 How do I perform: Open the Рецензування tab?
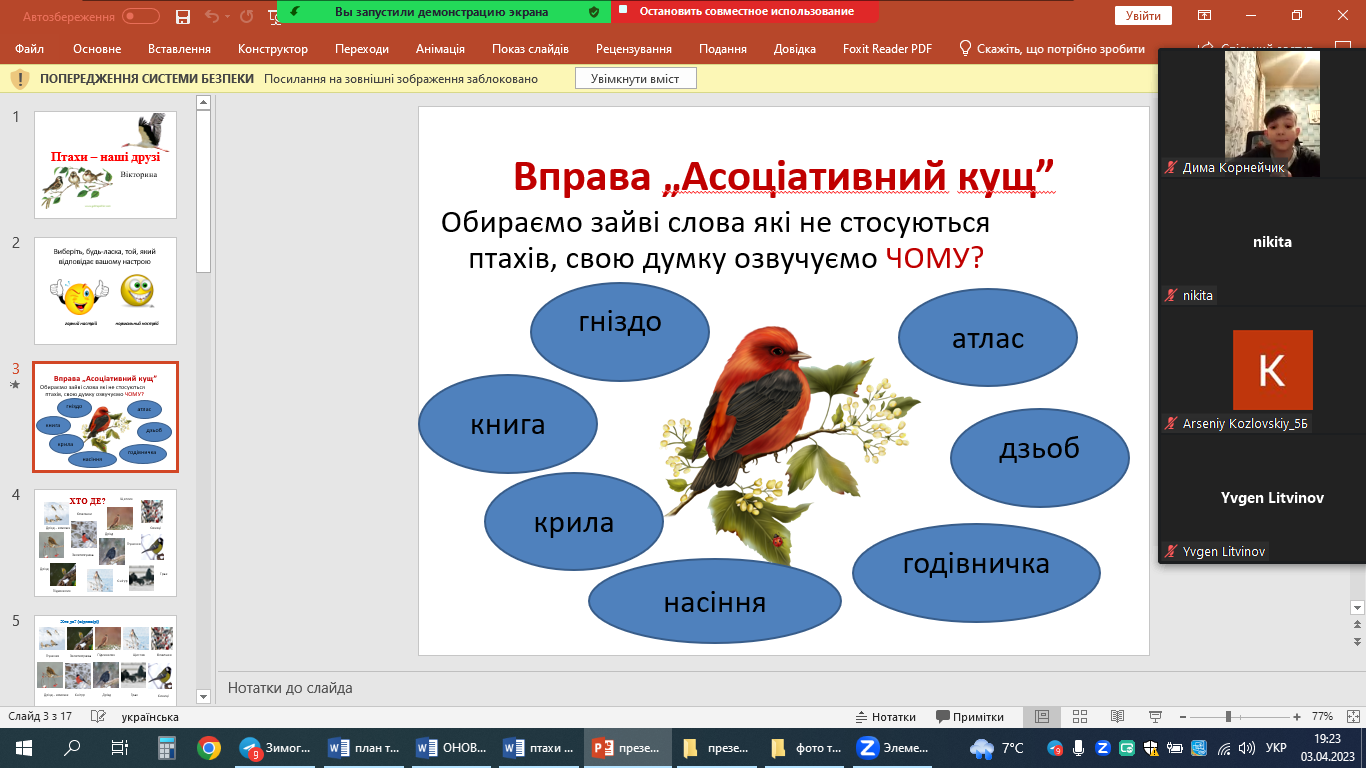[x=634, y=48]
